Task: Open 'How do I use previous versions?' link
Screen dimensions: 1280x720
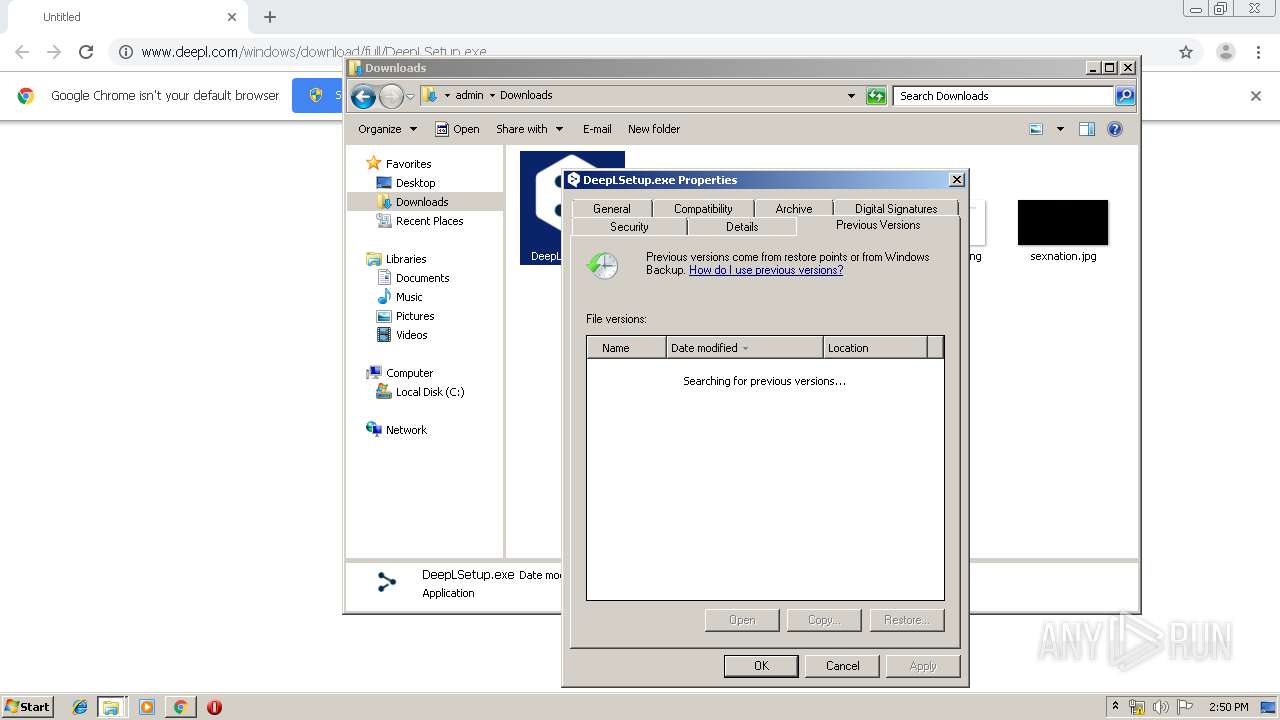Action: tap(766, 270)
